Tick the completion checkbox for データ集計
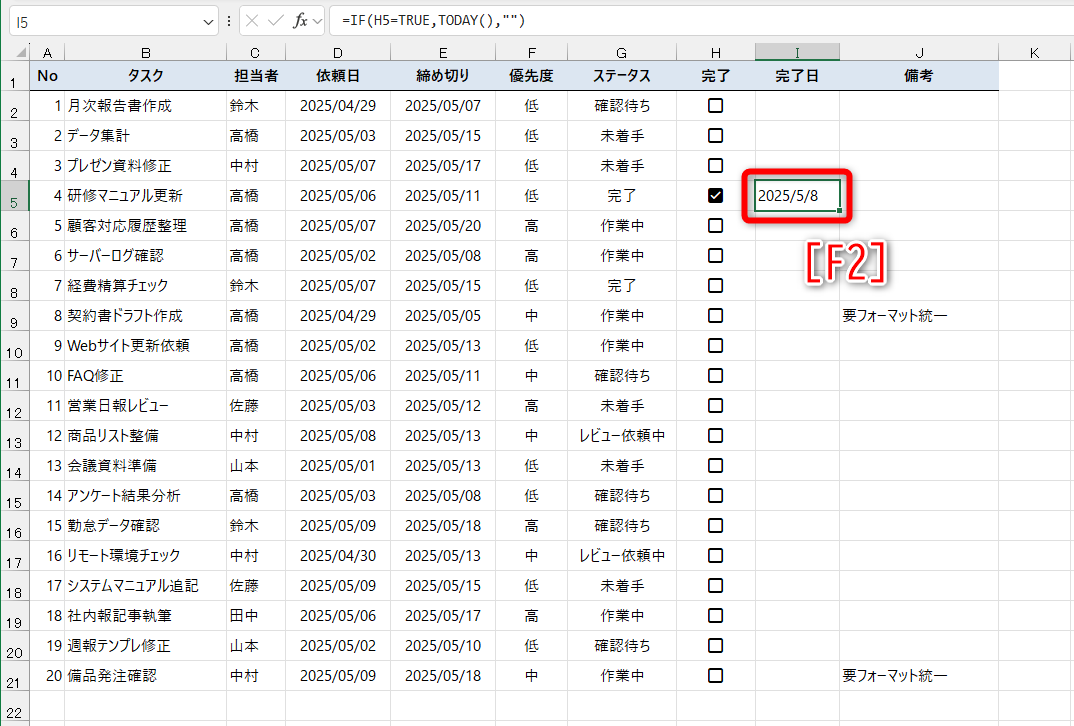The width and height of the screenshot is (1074, 726). pyautogui.click(x=714, y=135)
